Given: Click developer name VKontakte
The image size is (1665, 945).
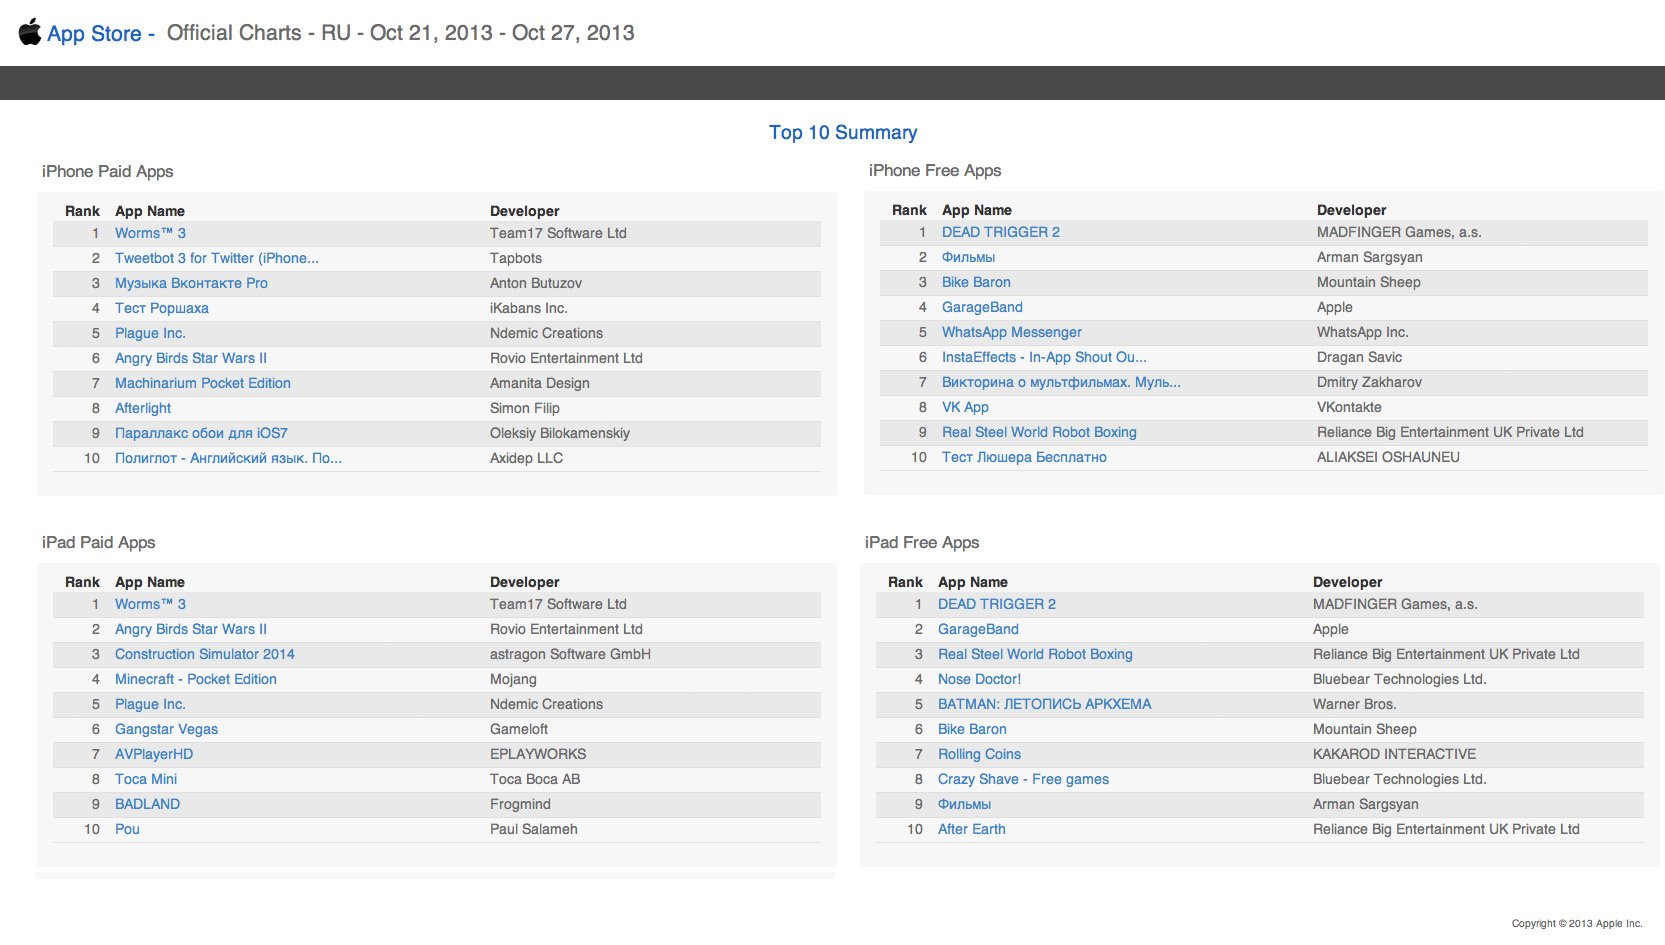Looking at the screenshot, I should click(x=1349, y=407).
